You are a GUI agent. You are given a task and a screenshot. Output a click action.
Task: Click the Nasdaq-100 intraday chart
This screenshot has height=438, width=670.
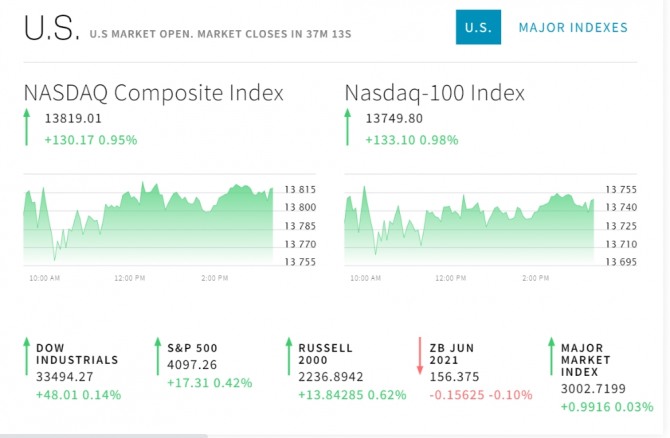[469, 222]
